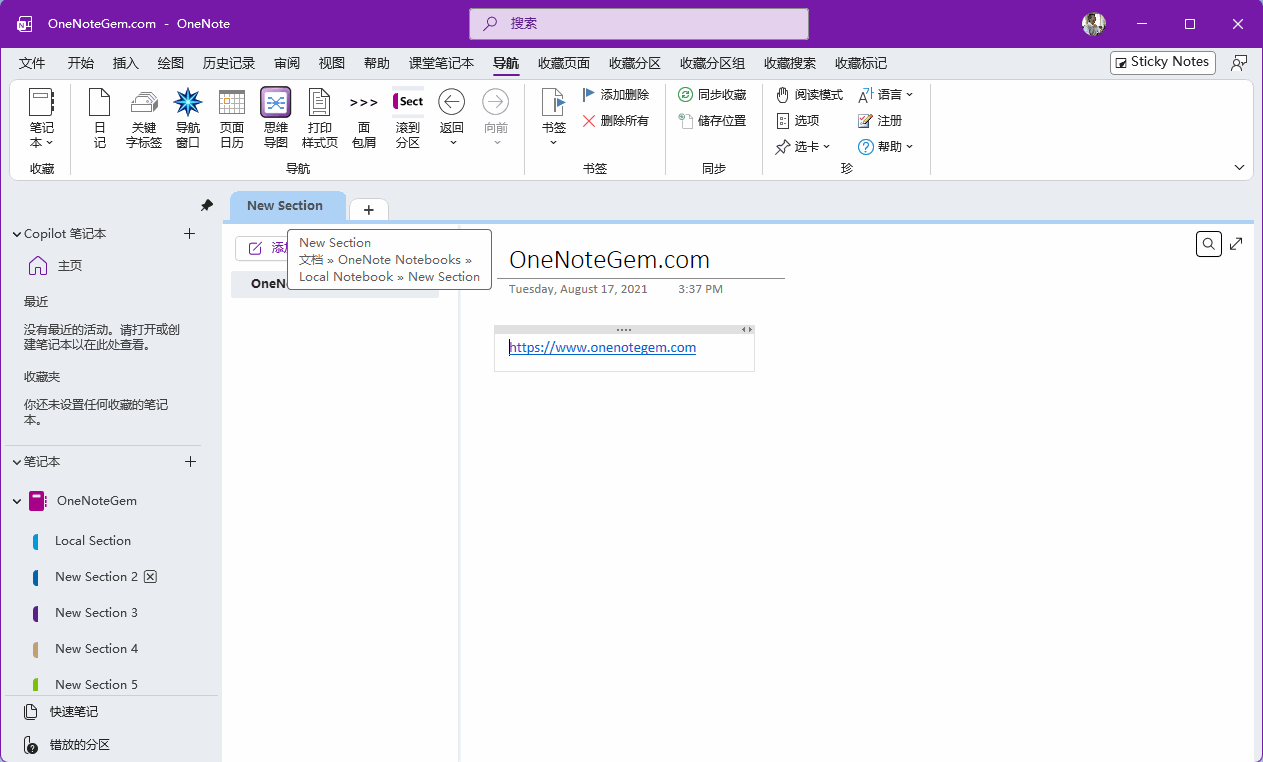
Task: Switch to the 插入 tab
Action: click(x=126, y=63)
